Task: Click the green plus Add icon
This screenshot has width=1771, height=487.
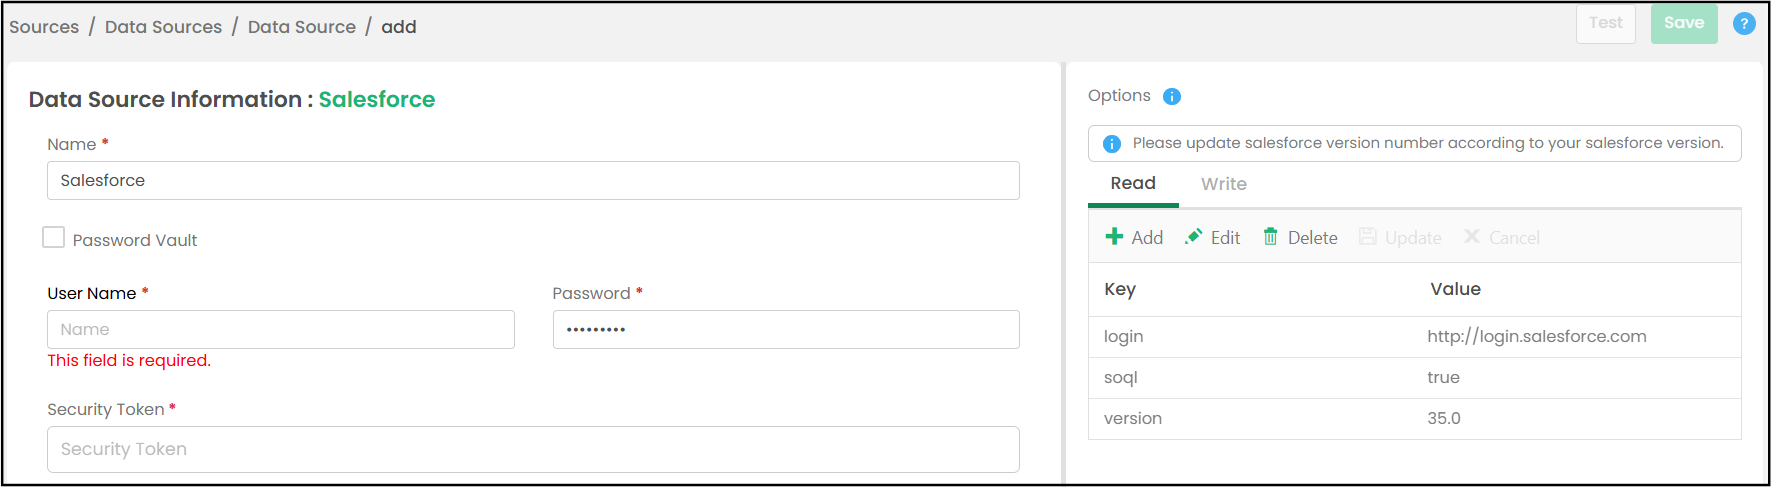Action: pyautogui.click(x=1114, y=237)
